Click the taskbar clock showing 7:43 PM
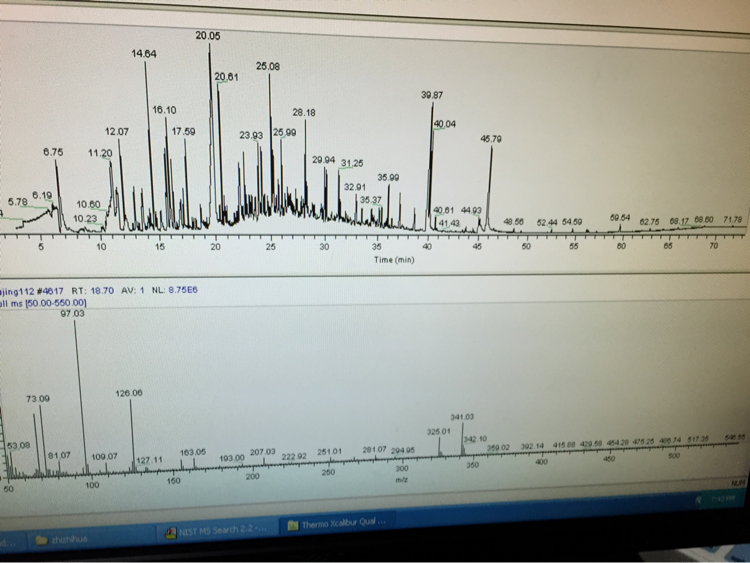Screen dimensions: 750x563 point(722,499)
